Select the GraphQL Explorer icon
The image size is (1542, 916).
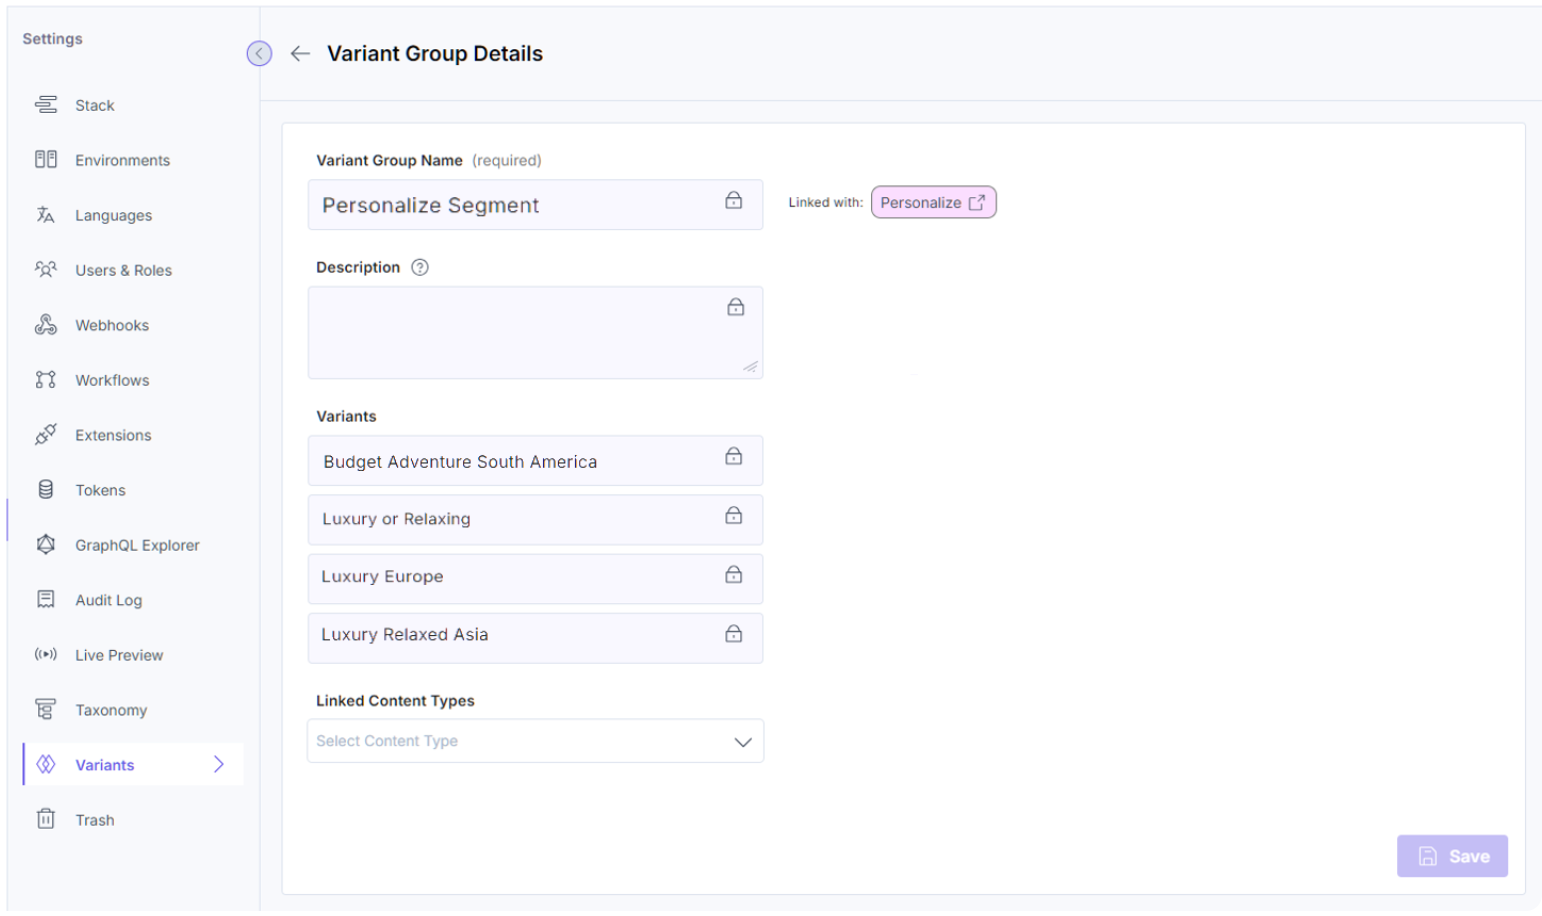(x=46, y=545)
